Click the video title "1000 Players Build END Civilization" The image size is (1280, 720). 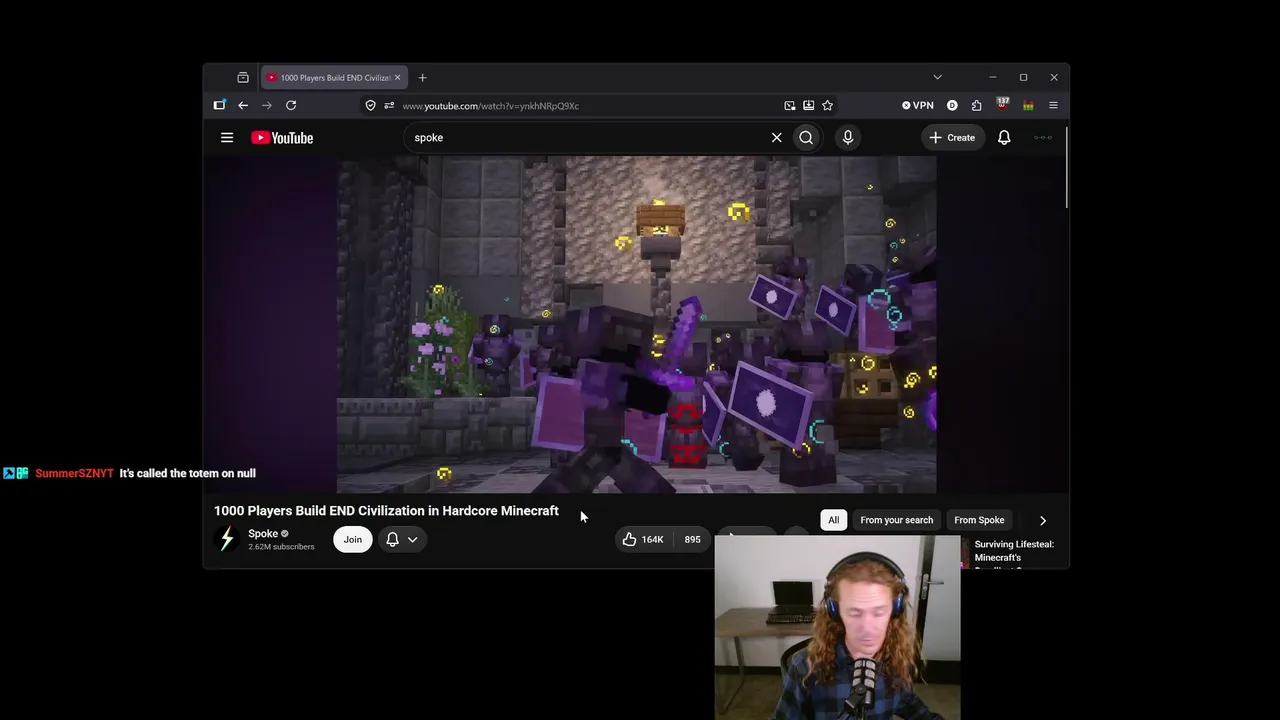coord(386,511)
